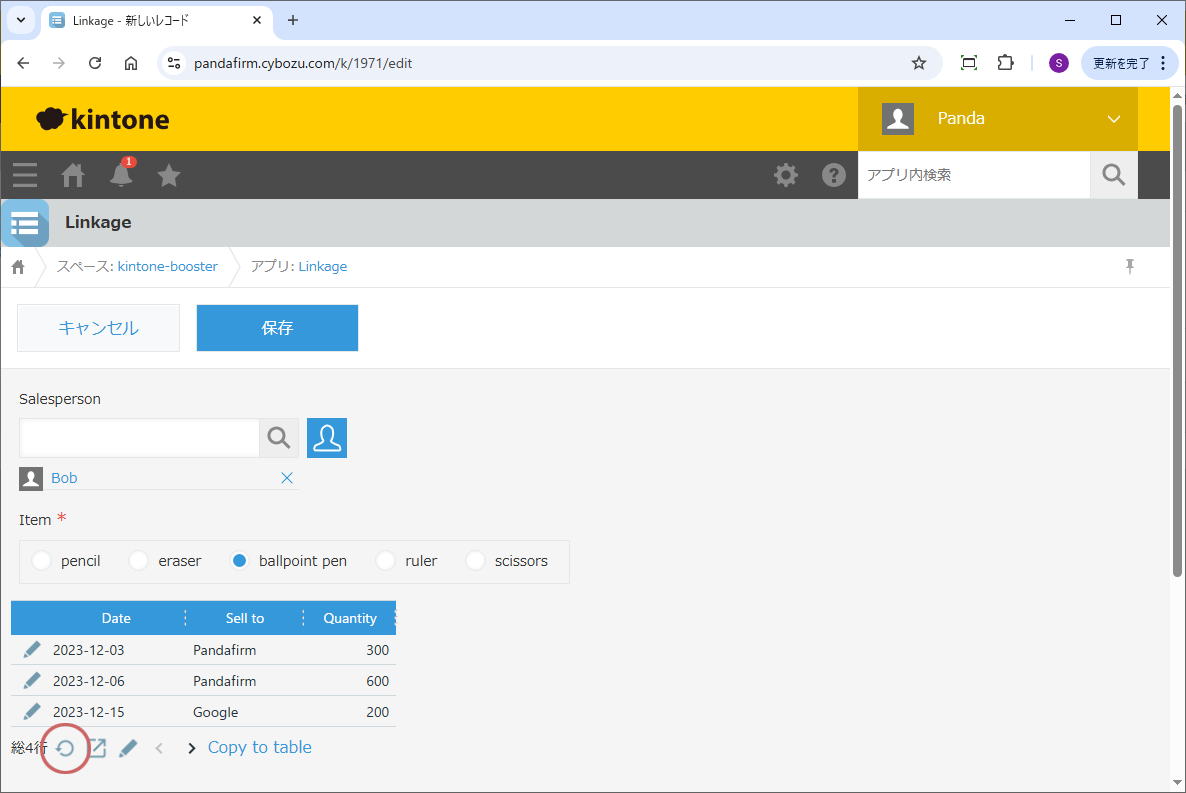The width and height of the screenshot is (1186, 793).
Task: Open the kintone-booster space breadcrumb
Action: coord(167,266)
